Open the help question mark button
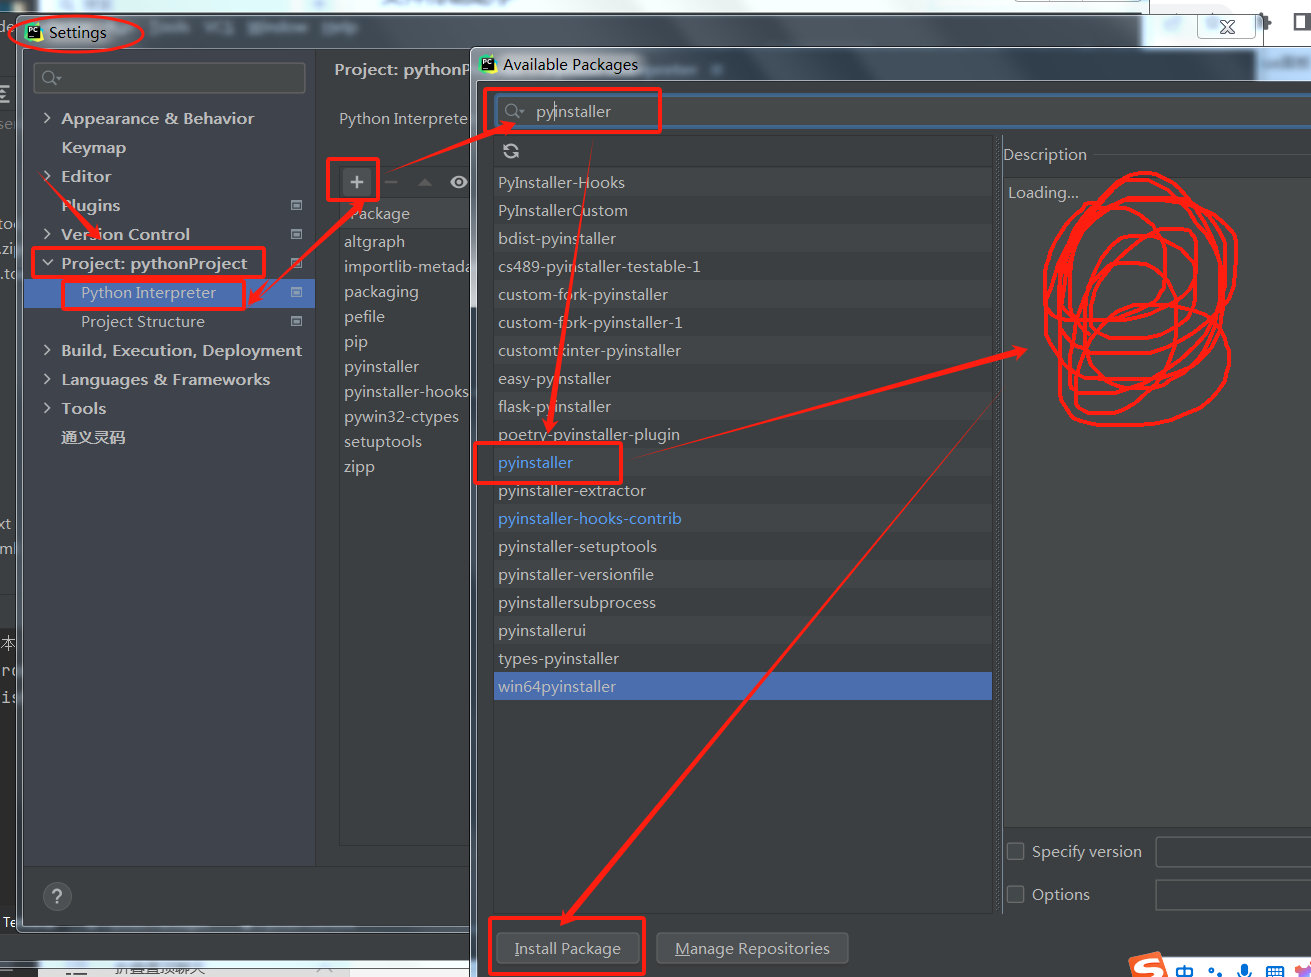 (x=57, y=896)
